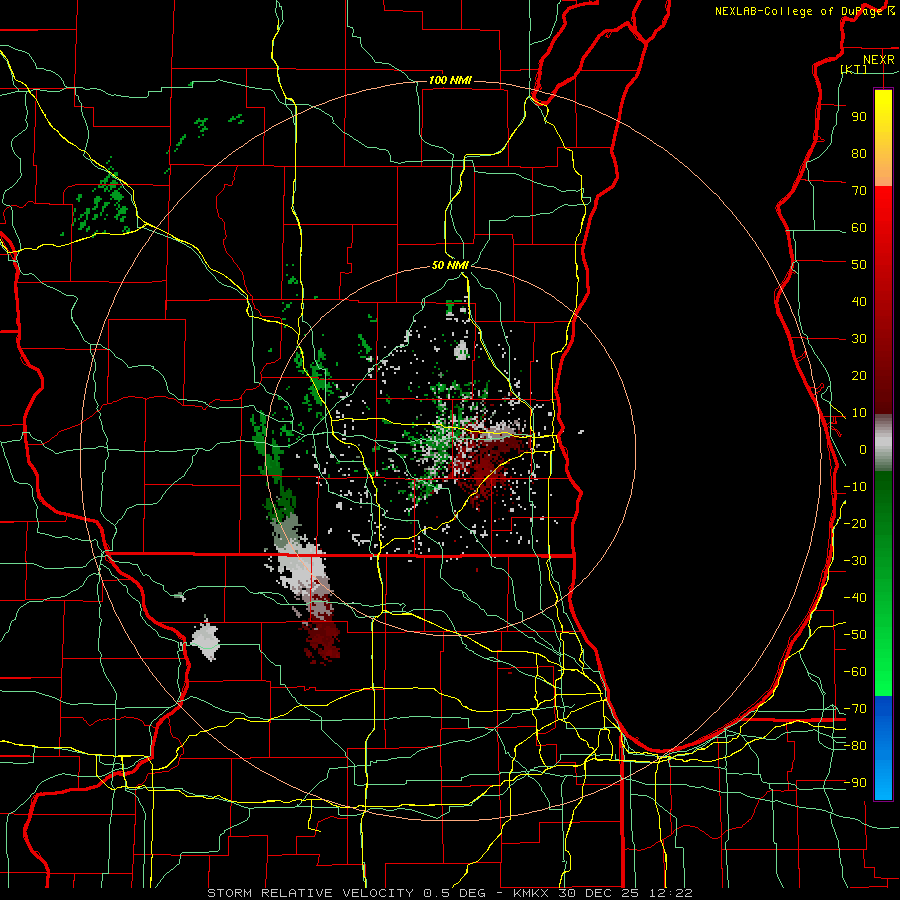Click the 20 value on the velocity scale

click(859, 376)
